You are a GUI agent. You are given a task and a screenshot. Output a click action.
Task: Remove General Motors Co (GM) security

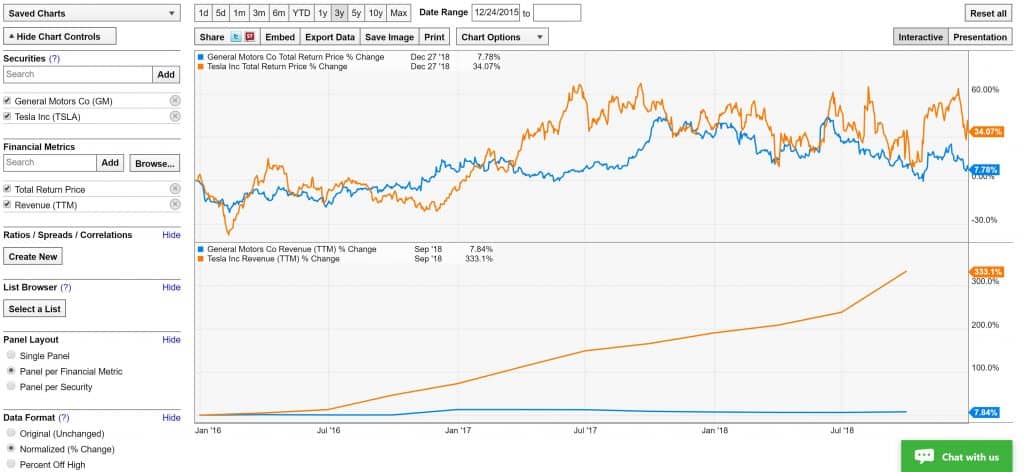click(175, 101)
